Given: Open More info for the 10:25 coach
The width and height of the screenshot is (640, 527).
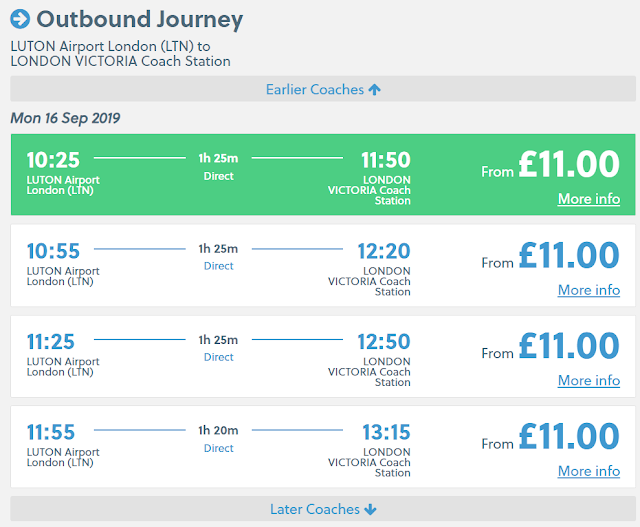Looking at the screenshot, I should [588, 199].
